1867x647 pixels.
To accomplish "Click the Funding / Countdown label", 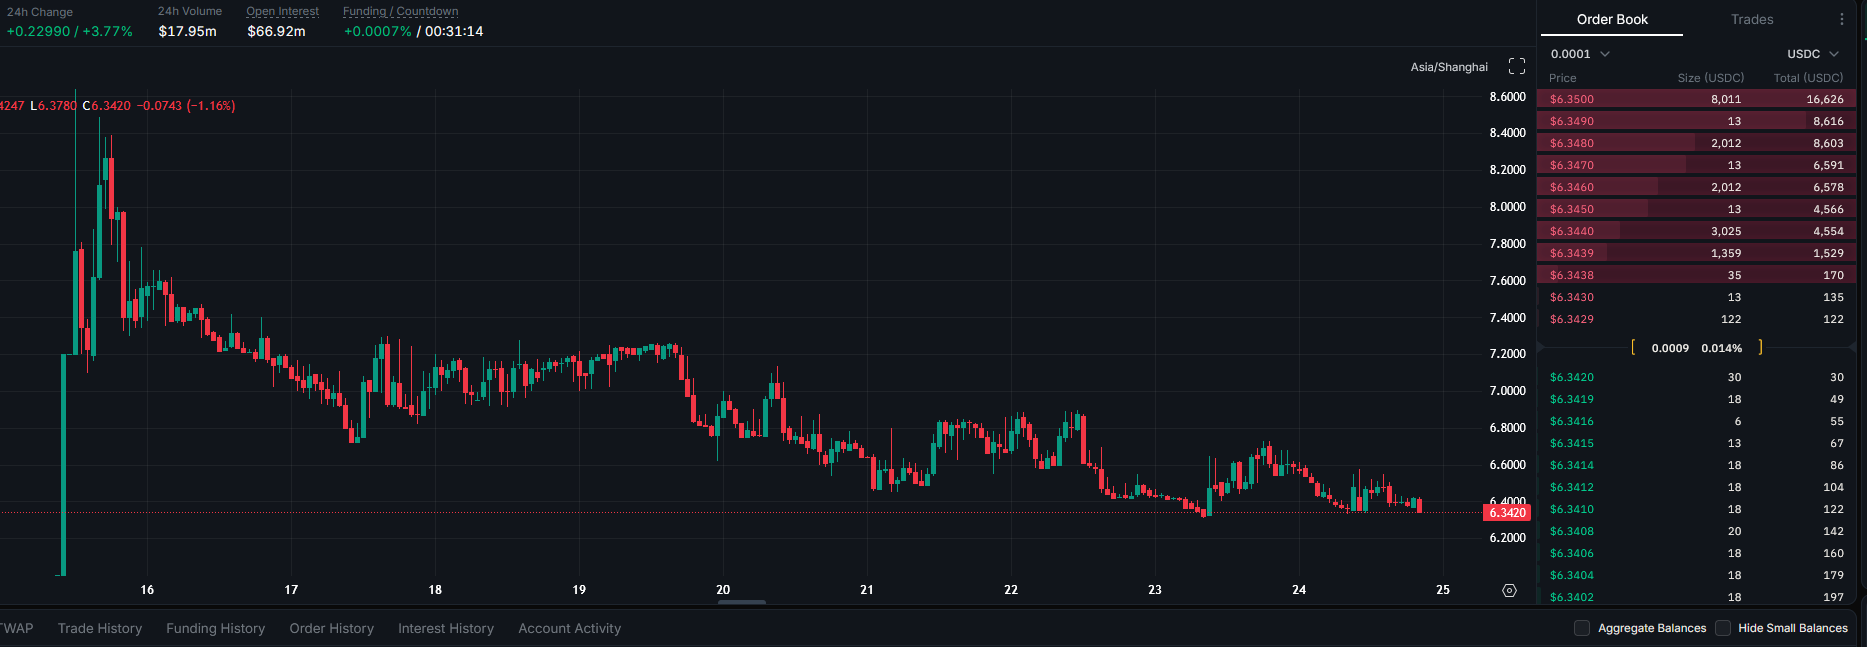I will [x=401, y=11].
